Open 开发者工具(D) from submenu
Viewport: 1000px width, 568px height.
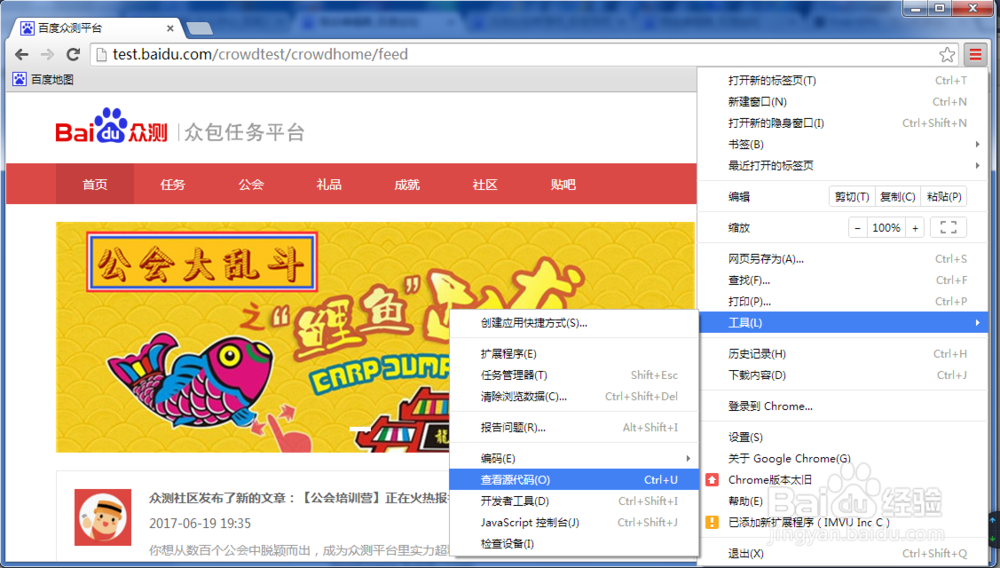tap(573, 501)
